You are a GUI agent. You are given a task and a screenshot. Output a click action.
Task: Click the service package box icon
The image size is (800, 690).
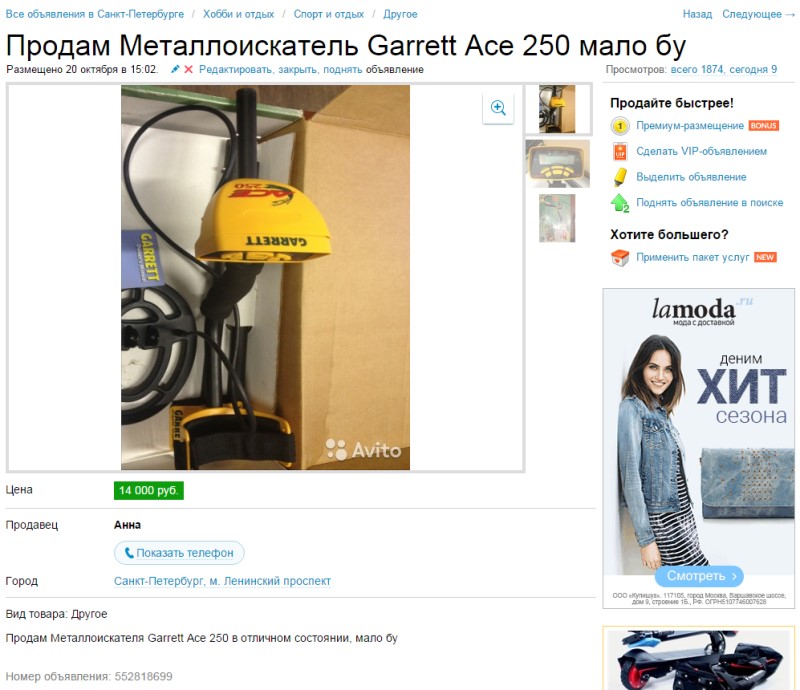click(620, 258)
